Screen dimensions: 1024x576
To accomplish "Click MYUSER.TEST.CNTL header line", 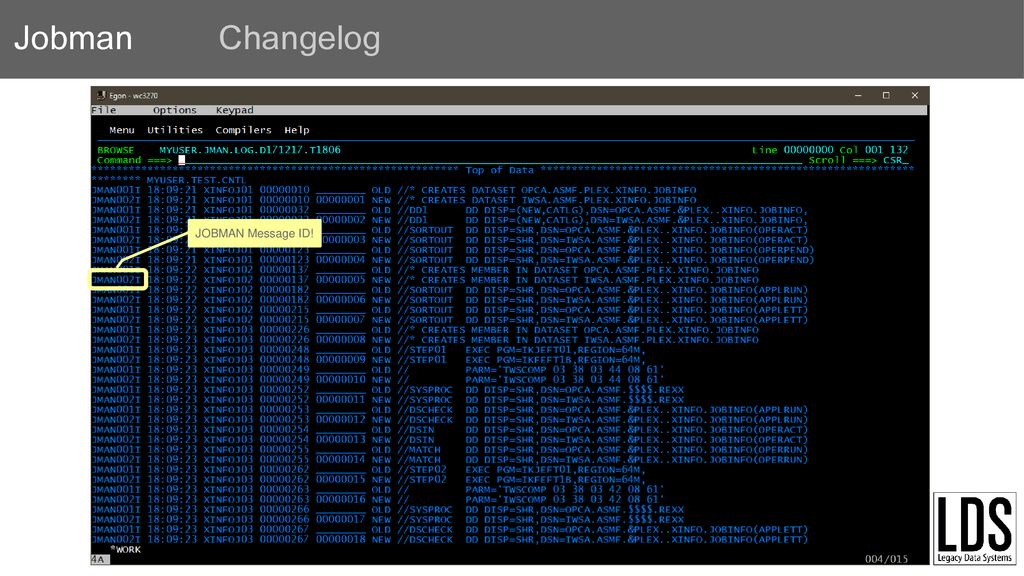I will pyautogui.click(x=196, y=180).
